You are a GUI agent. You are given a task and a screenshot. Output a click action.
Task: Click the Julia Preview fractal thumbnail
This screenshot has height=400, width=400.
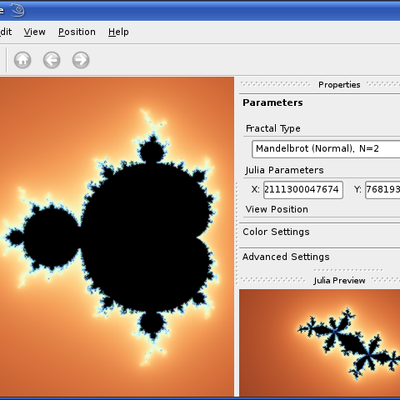[x=320, y=343]
